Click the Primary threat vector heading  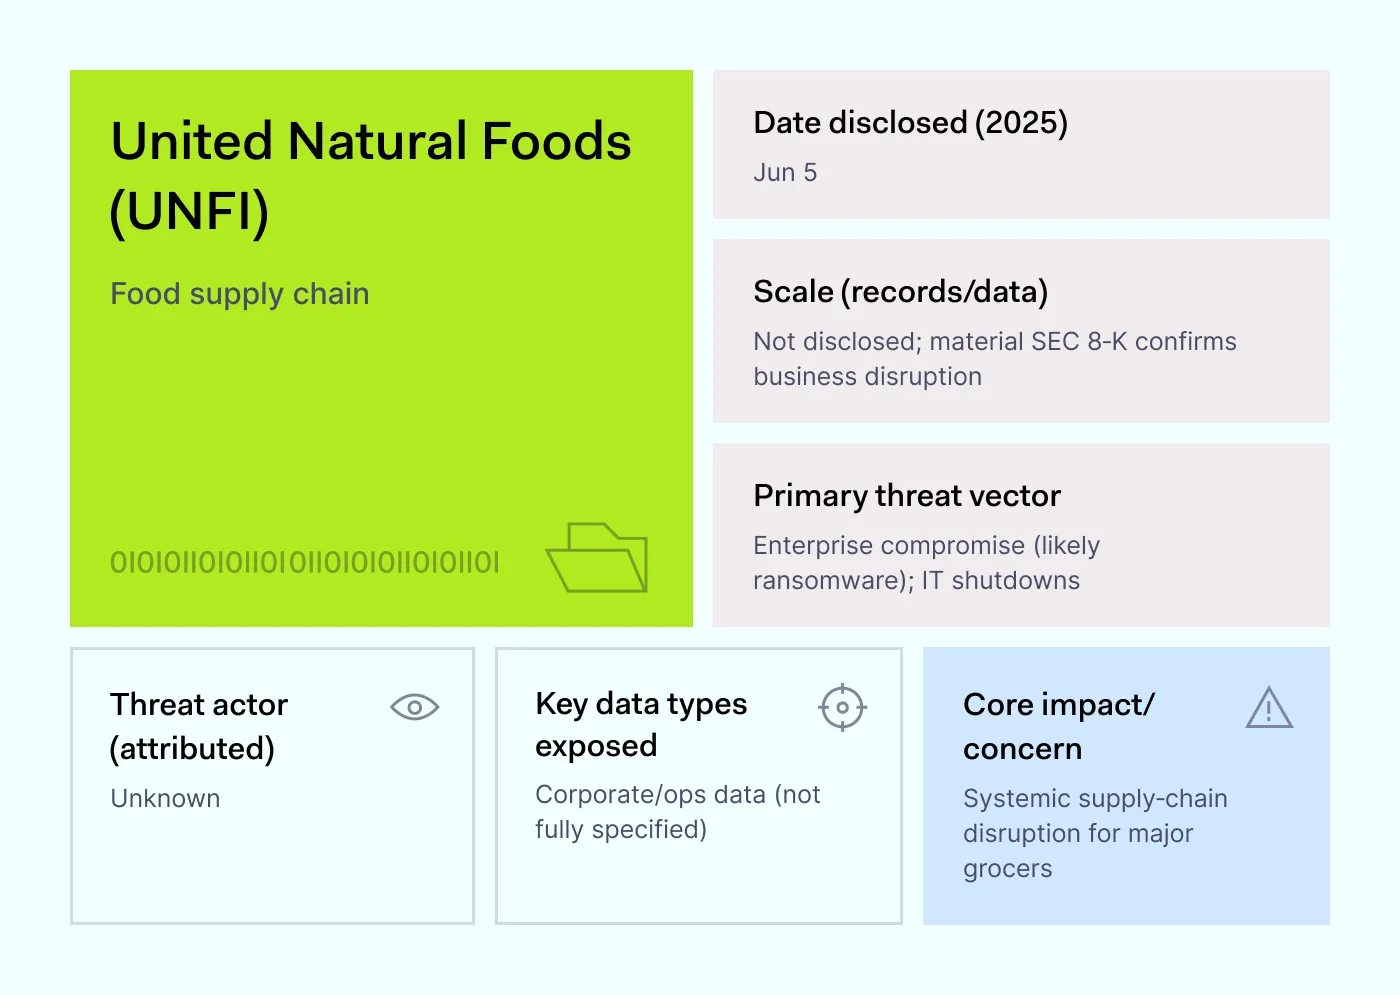pos(906,496)
